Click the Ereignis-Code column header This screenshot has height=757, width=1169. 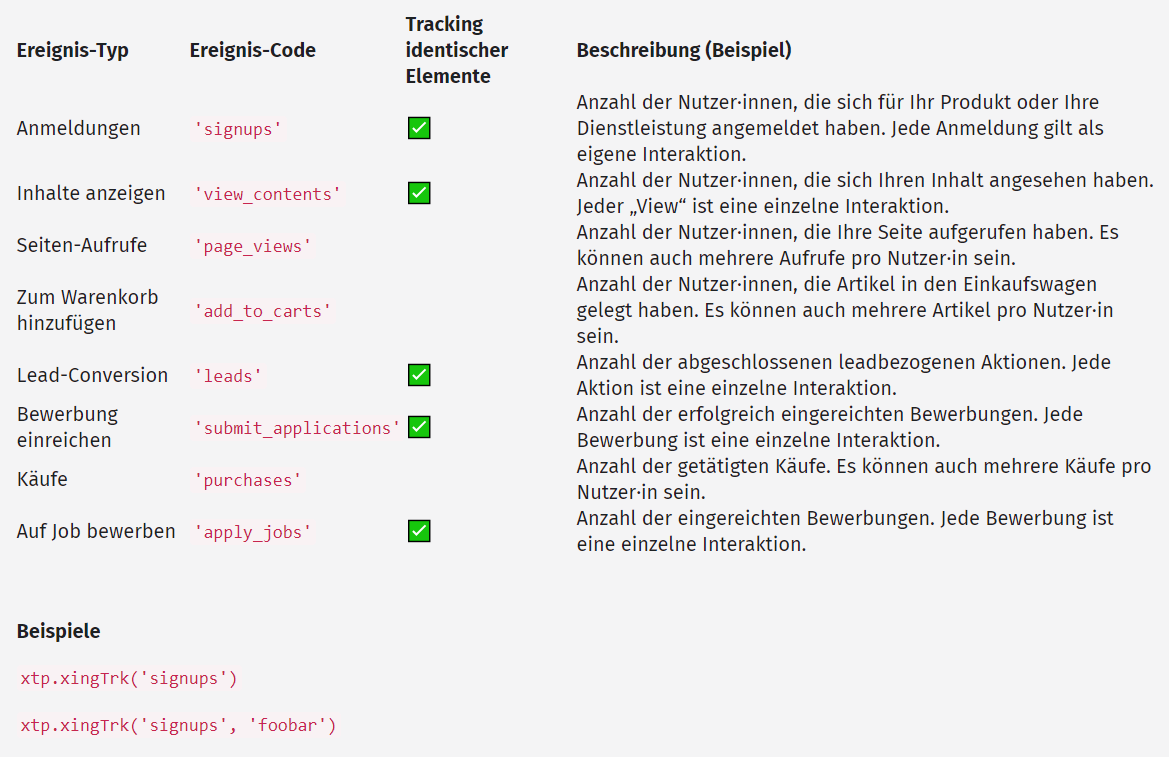tap(252, 50)
